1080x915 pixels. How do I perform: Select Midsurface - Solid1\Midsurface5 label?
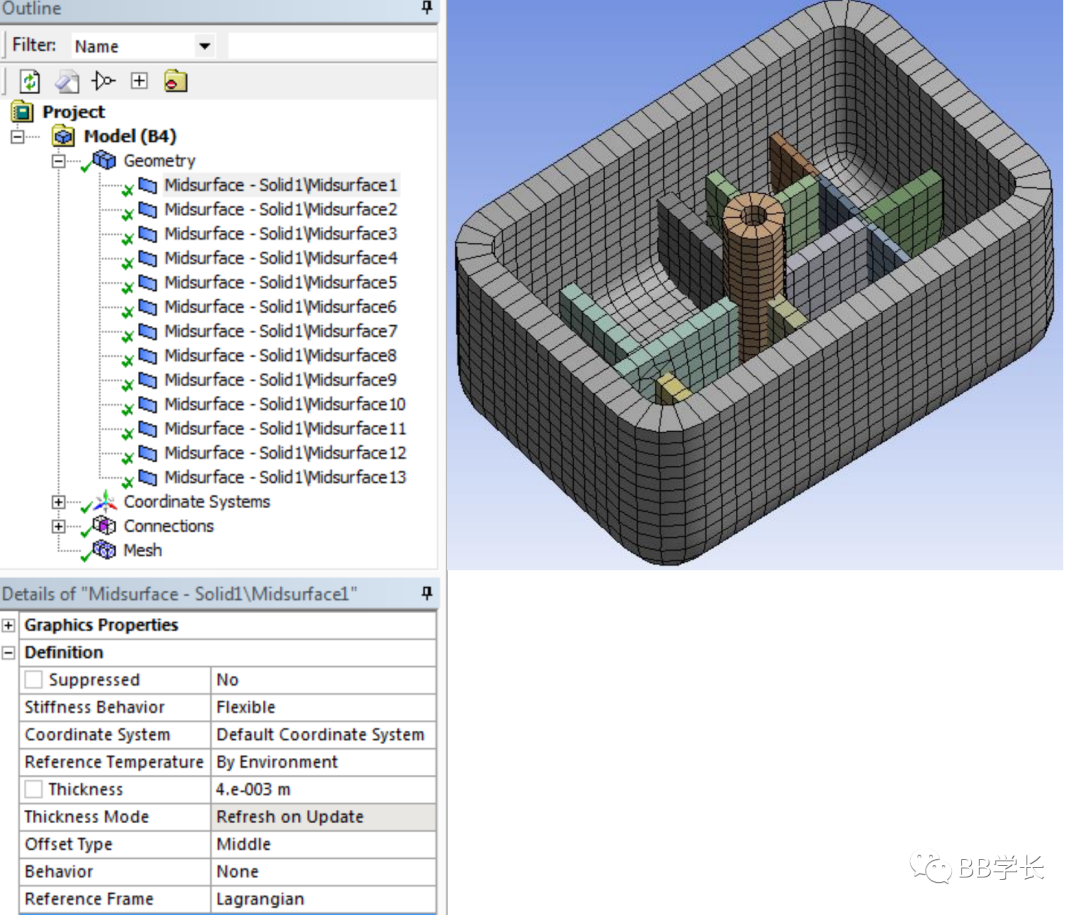click(x=280, y=282)
